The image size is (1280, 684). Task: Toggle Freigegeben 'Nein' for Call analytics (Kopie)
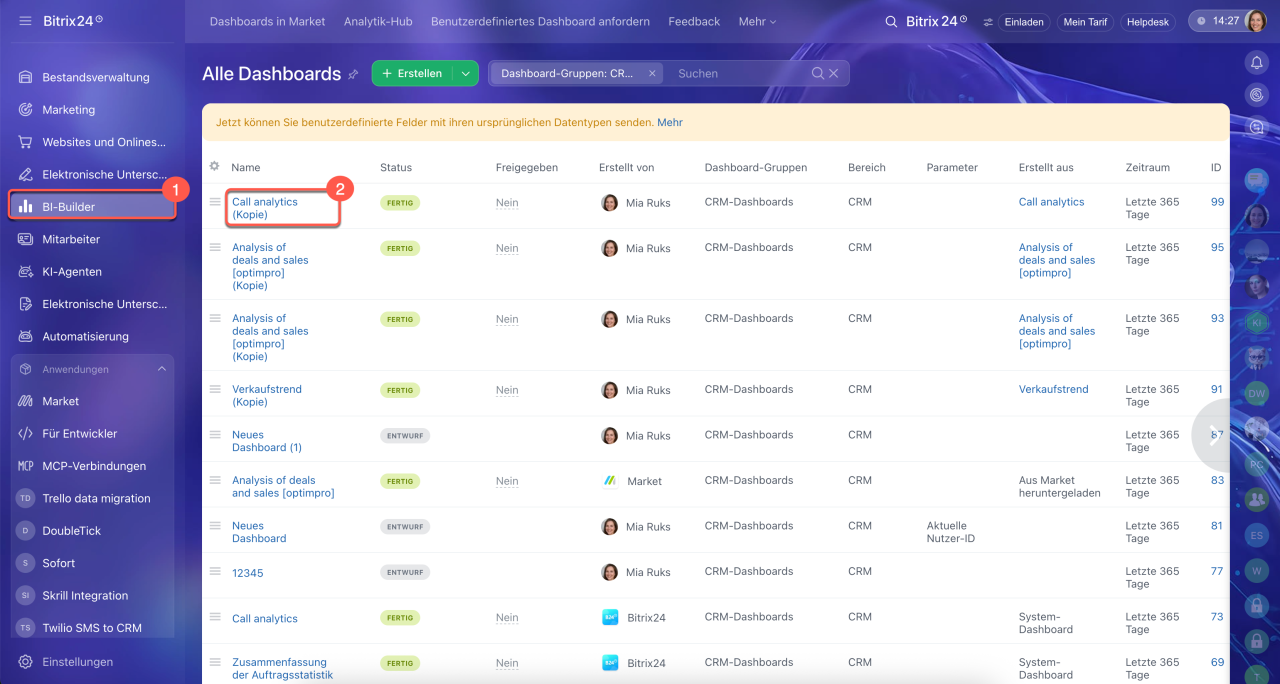(x=507, y=202)
